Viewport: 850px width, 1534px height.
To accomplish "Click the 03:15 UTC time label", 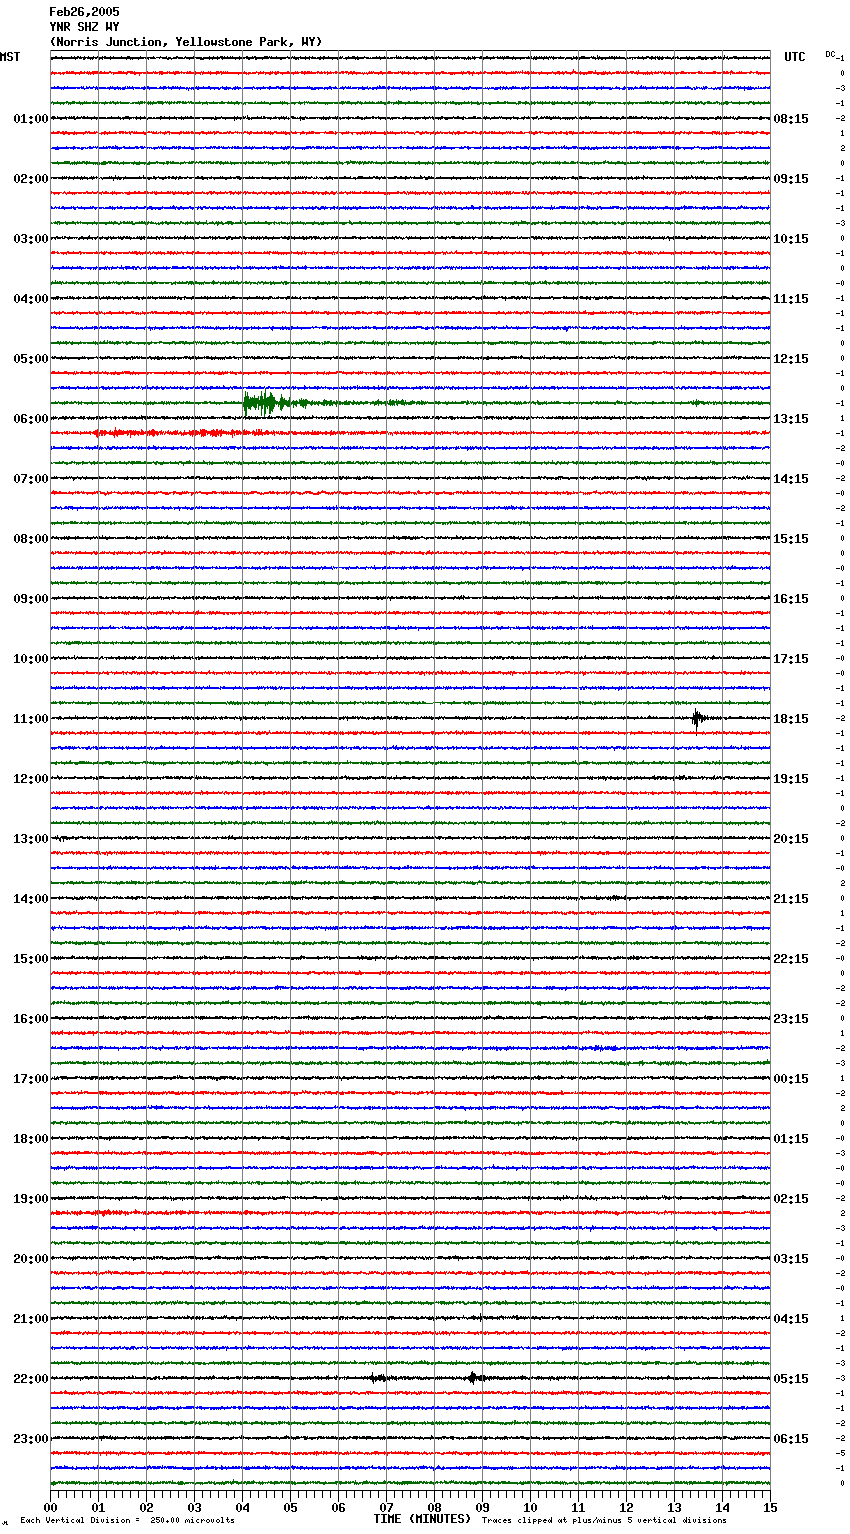I will 791,1259.
